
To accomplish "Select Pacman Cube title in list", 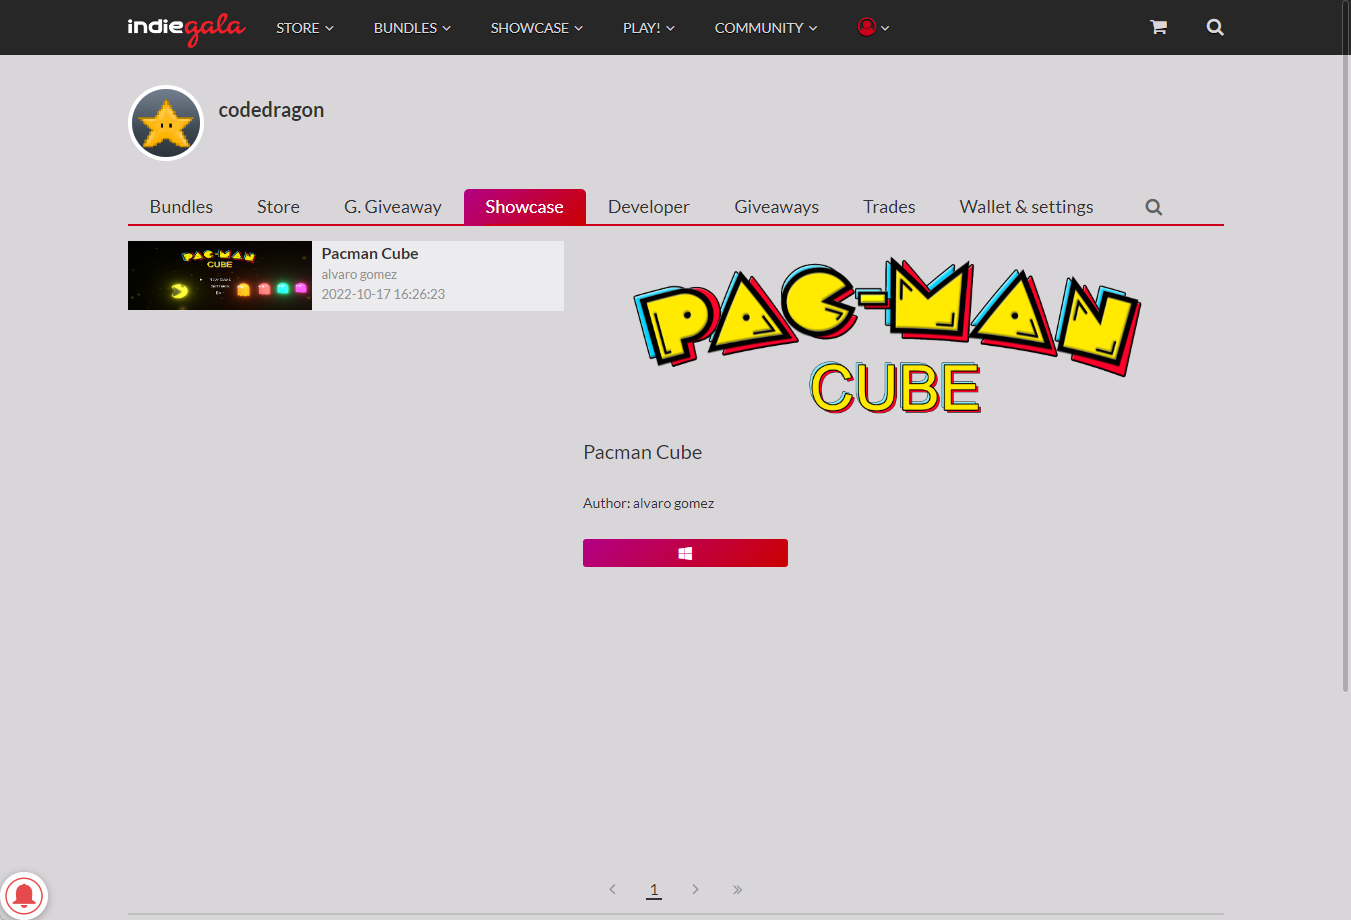I will point(370,254).
